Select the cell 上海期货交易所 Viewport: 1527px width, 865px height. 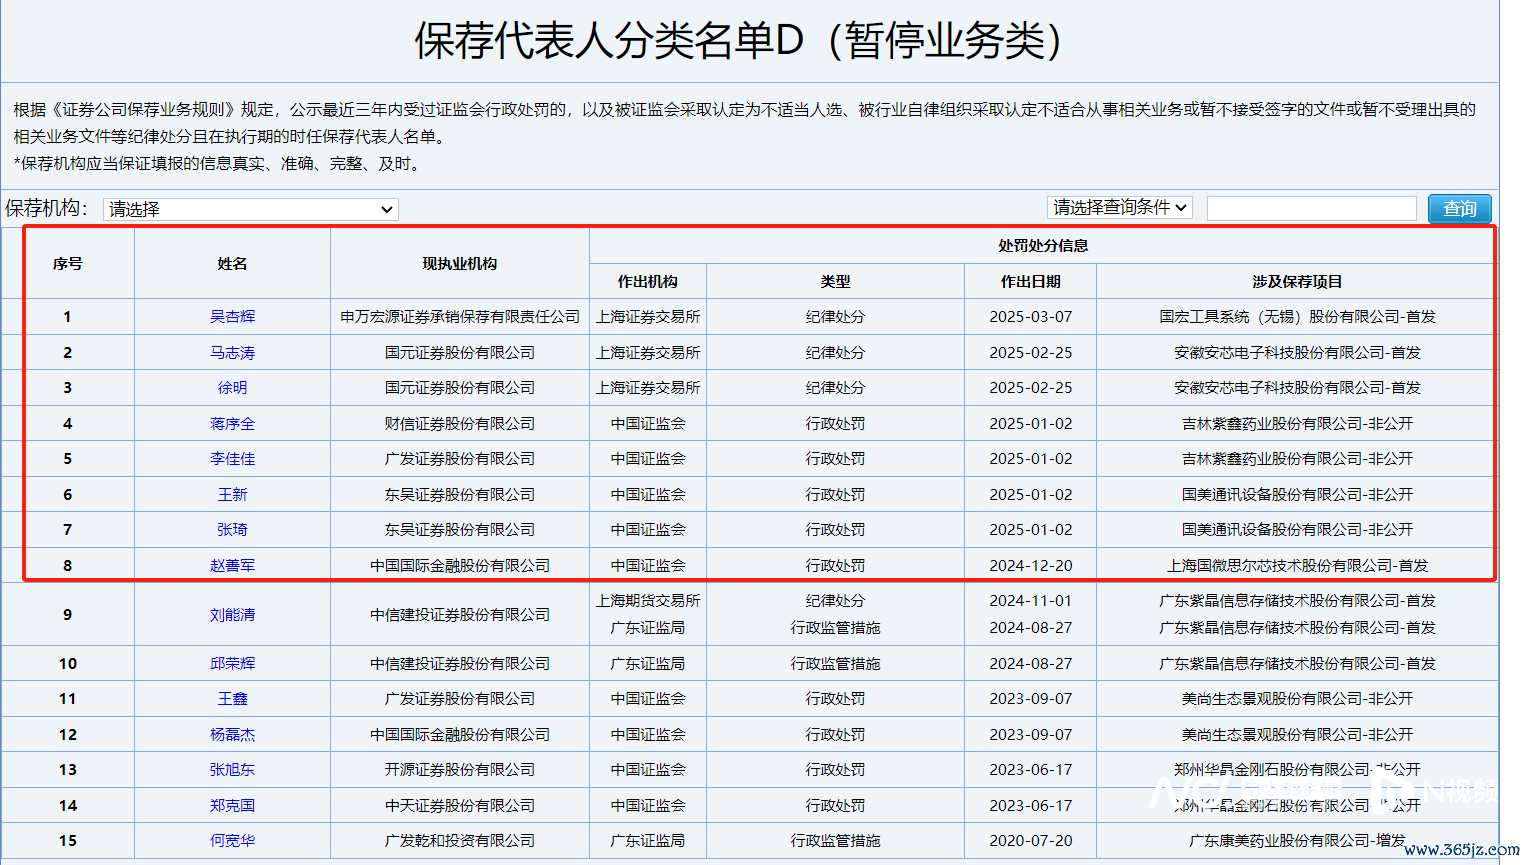tap(648, 600)
